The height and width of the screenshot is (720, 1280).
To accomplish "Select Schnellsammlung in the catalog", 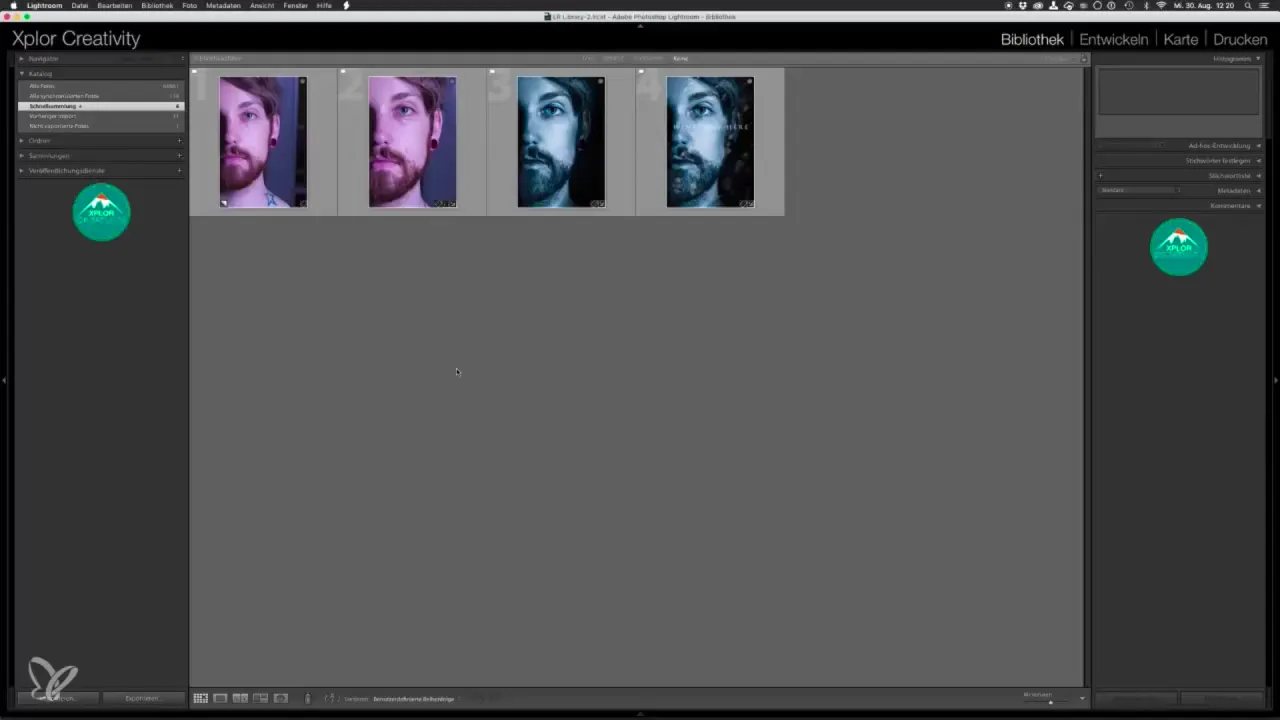I will 100,106.
